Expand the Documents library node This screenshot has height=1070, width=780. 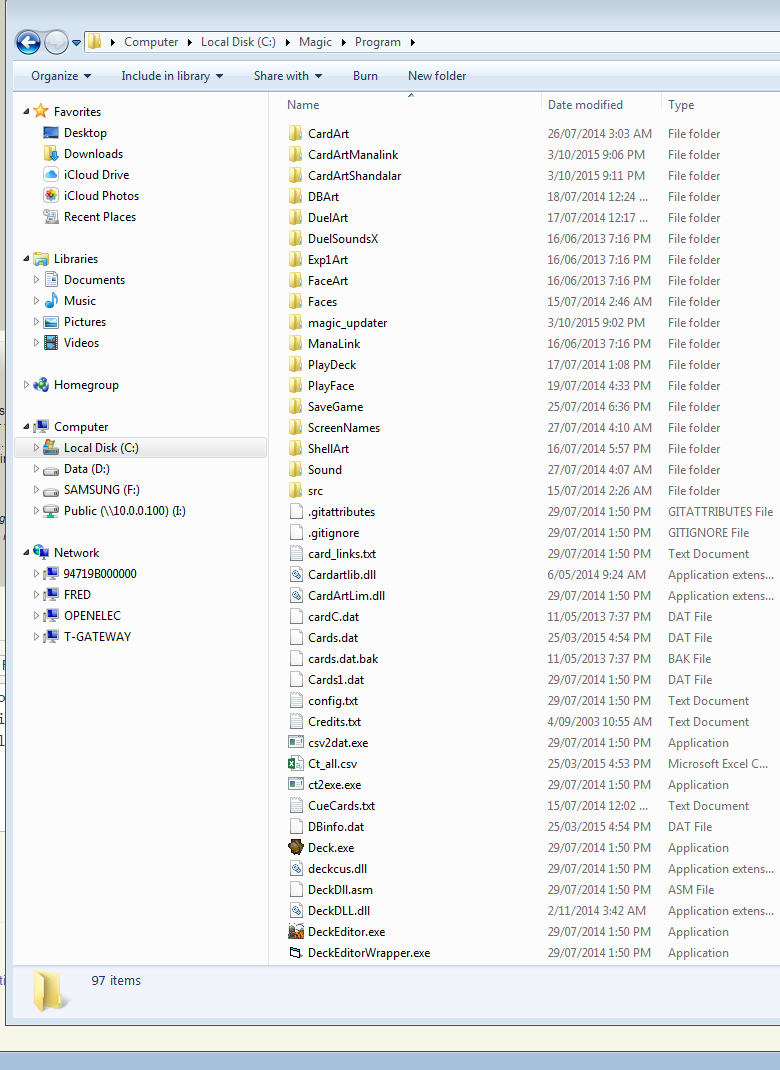(x=37, y=280)
